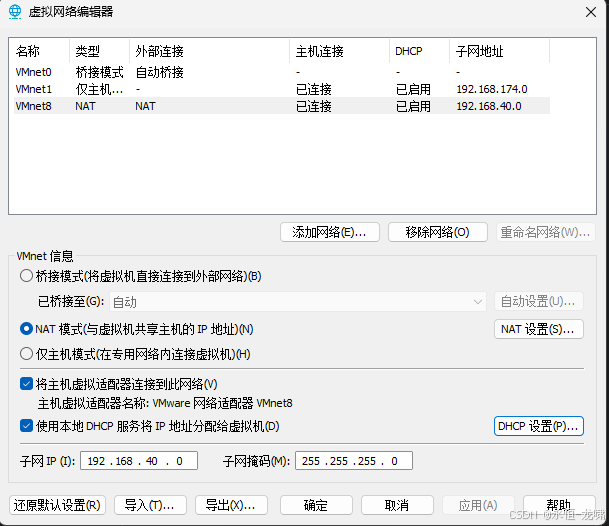Click the 名称 column header
Image resolution: width=609 pixels, height=526 pixels.
click(41, 51)
